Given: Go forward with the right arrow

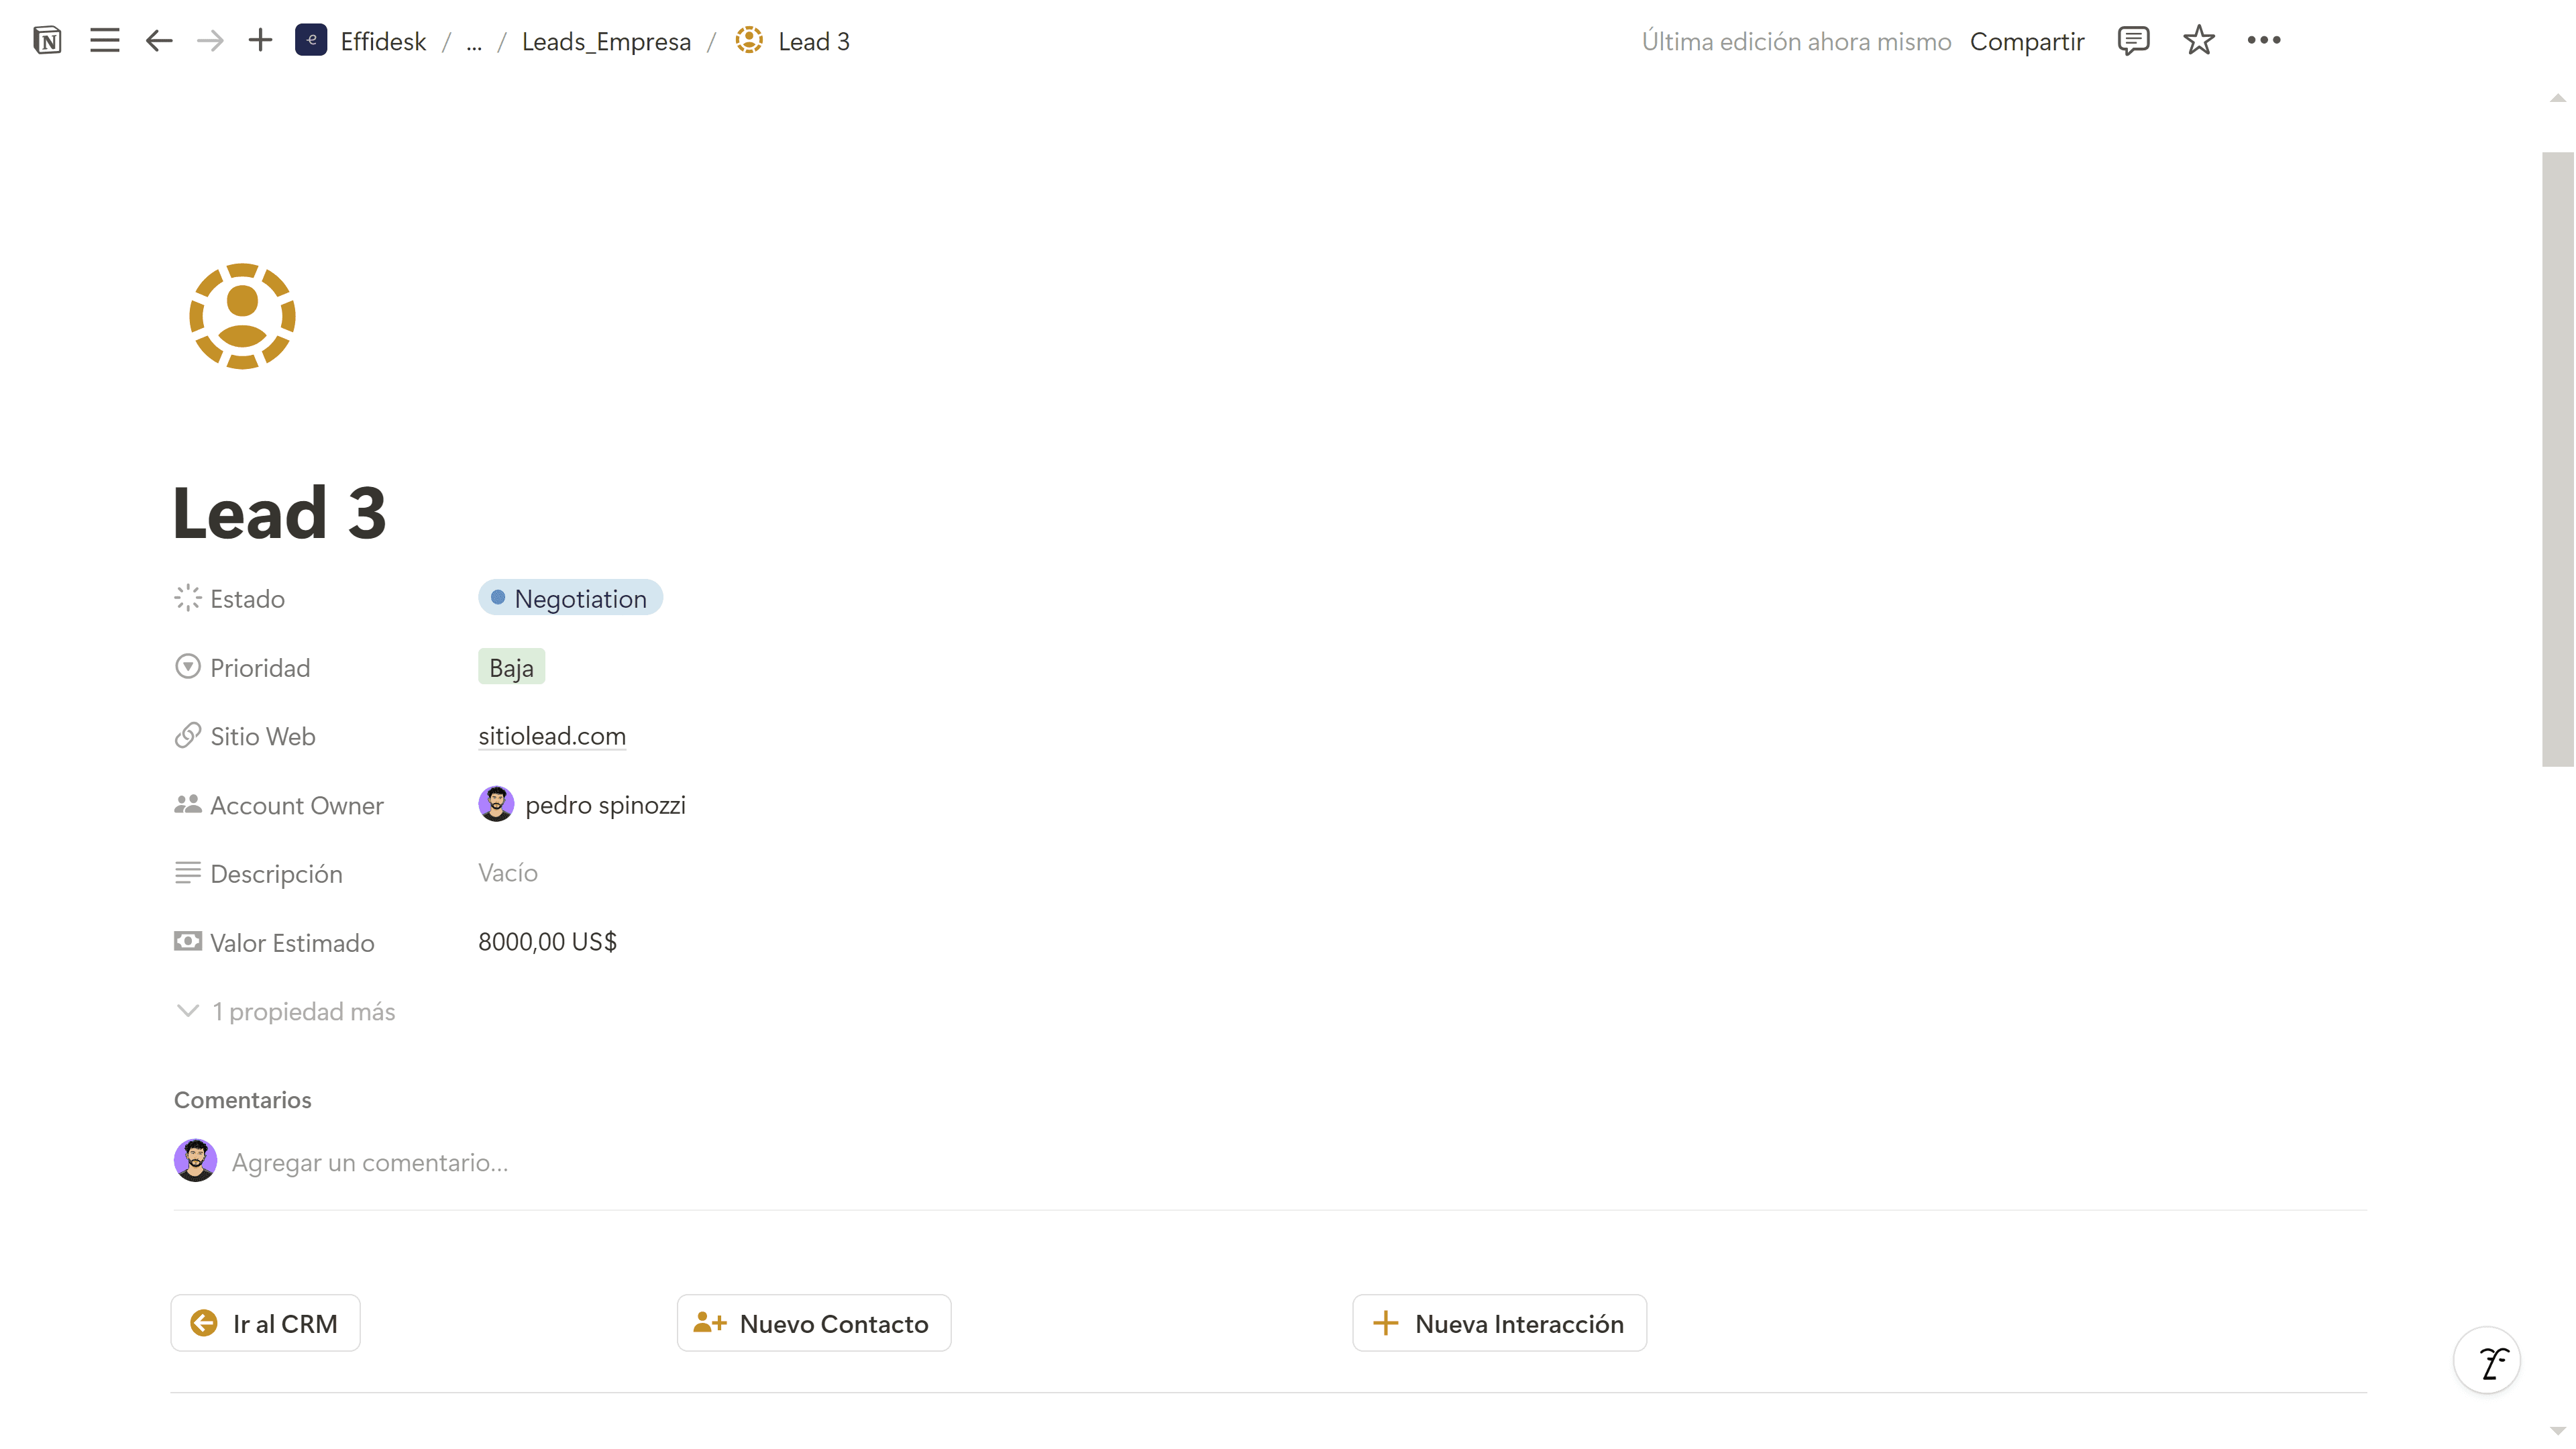Looking at the screenshot, I should click(x=210, y=41).
